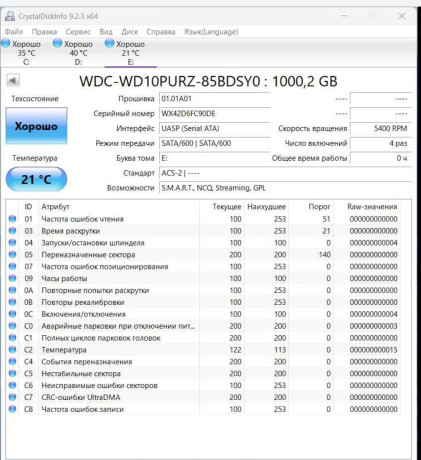Select Полных циклов парковок головок text
Viewport: 421px width, 460px height.
click(101, 338)
